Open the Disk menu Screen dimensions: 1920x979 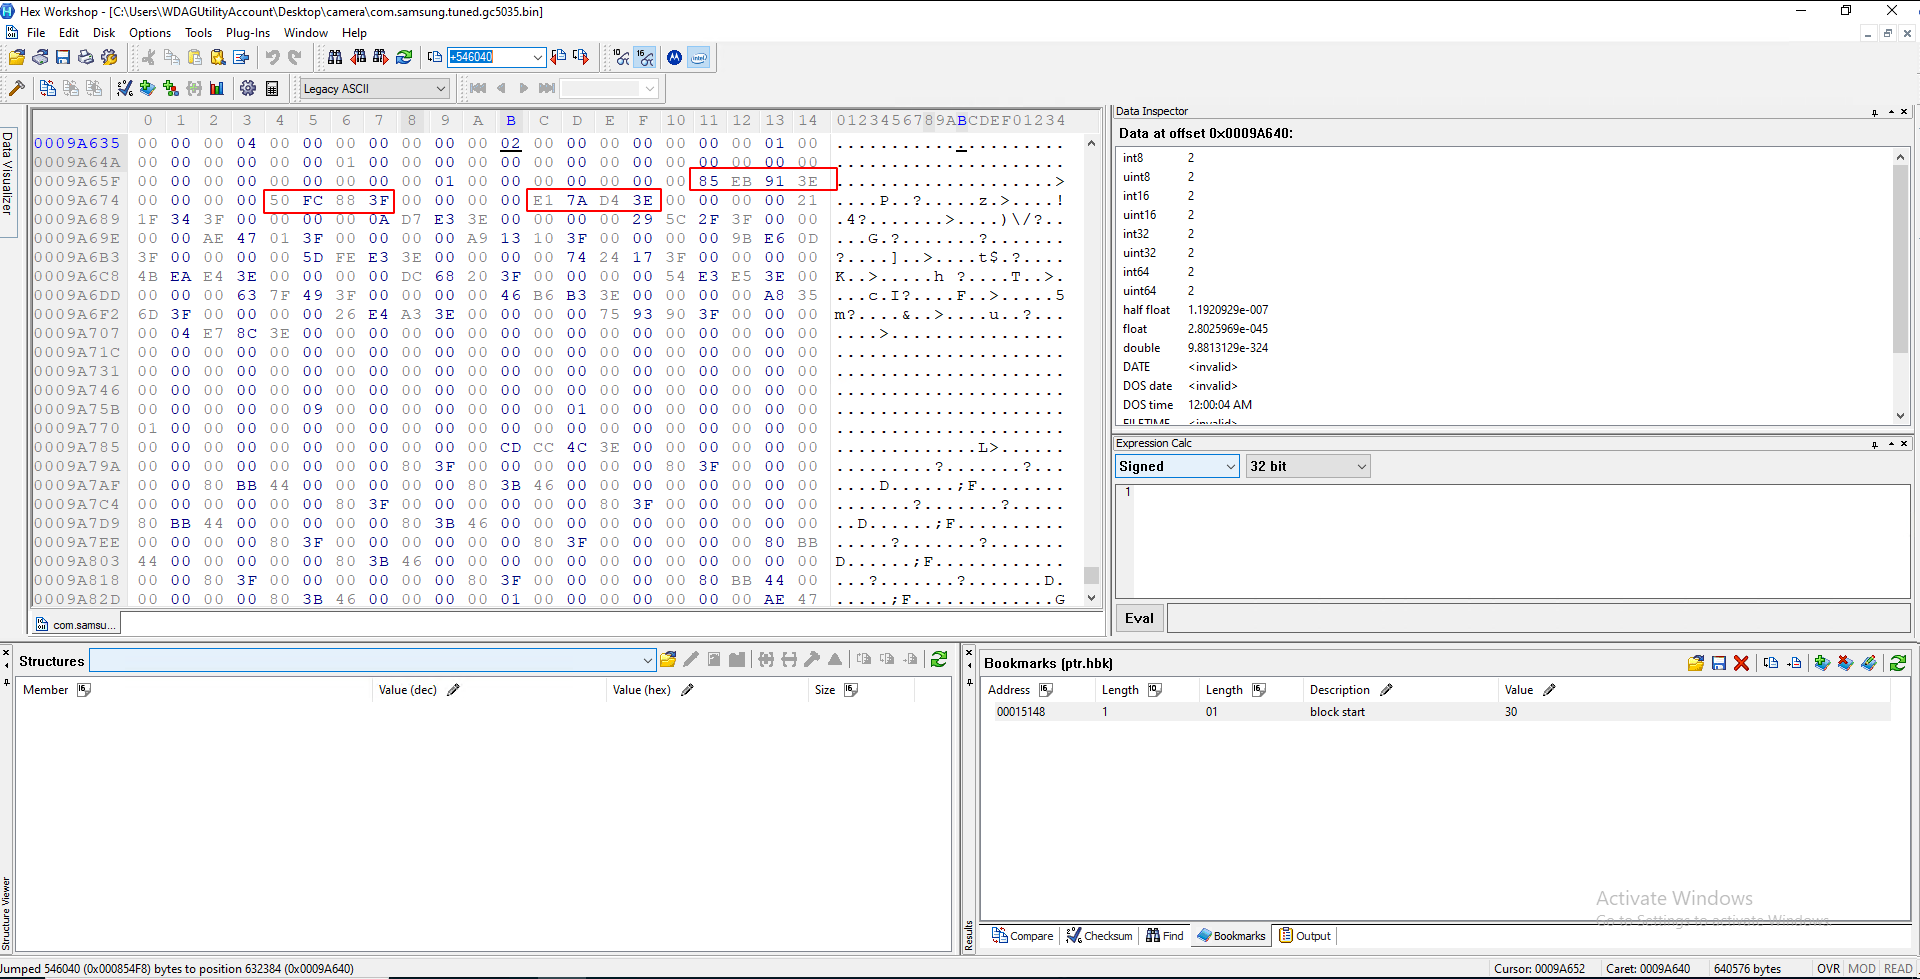[x=104, y=32]
